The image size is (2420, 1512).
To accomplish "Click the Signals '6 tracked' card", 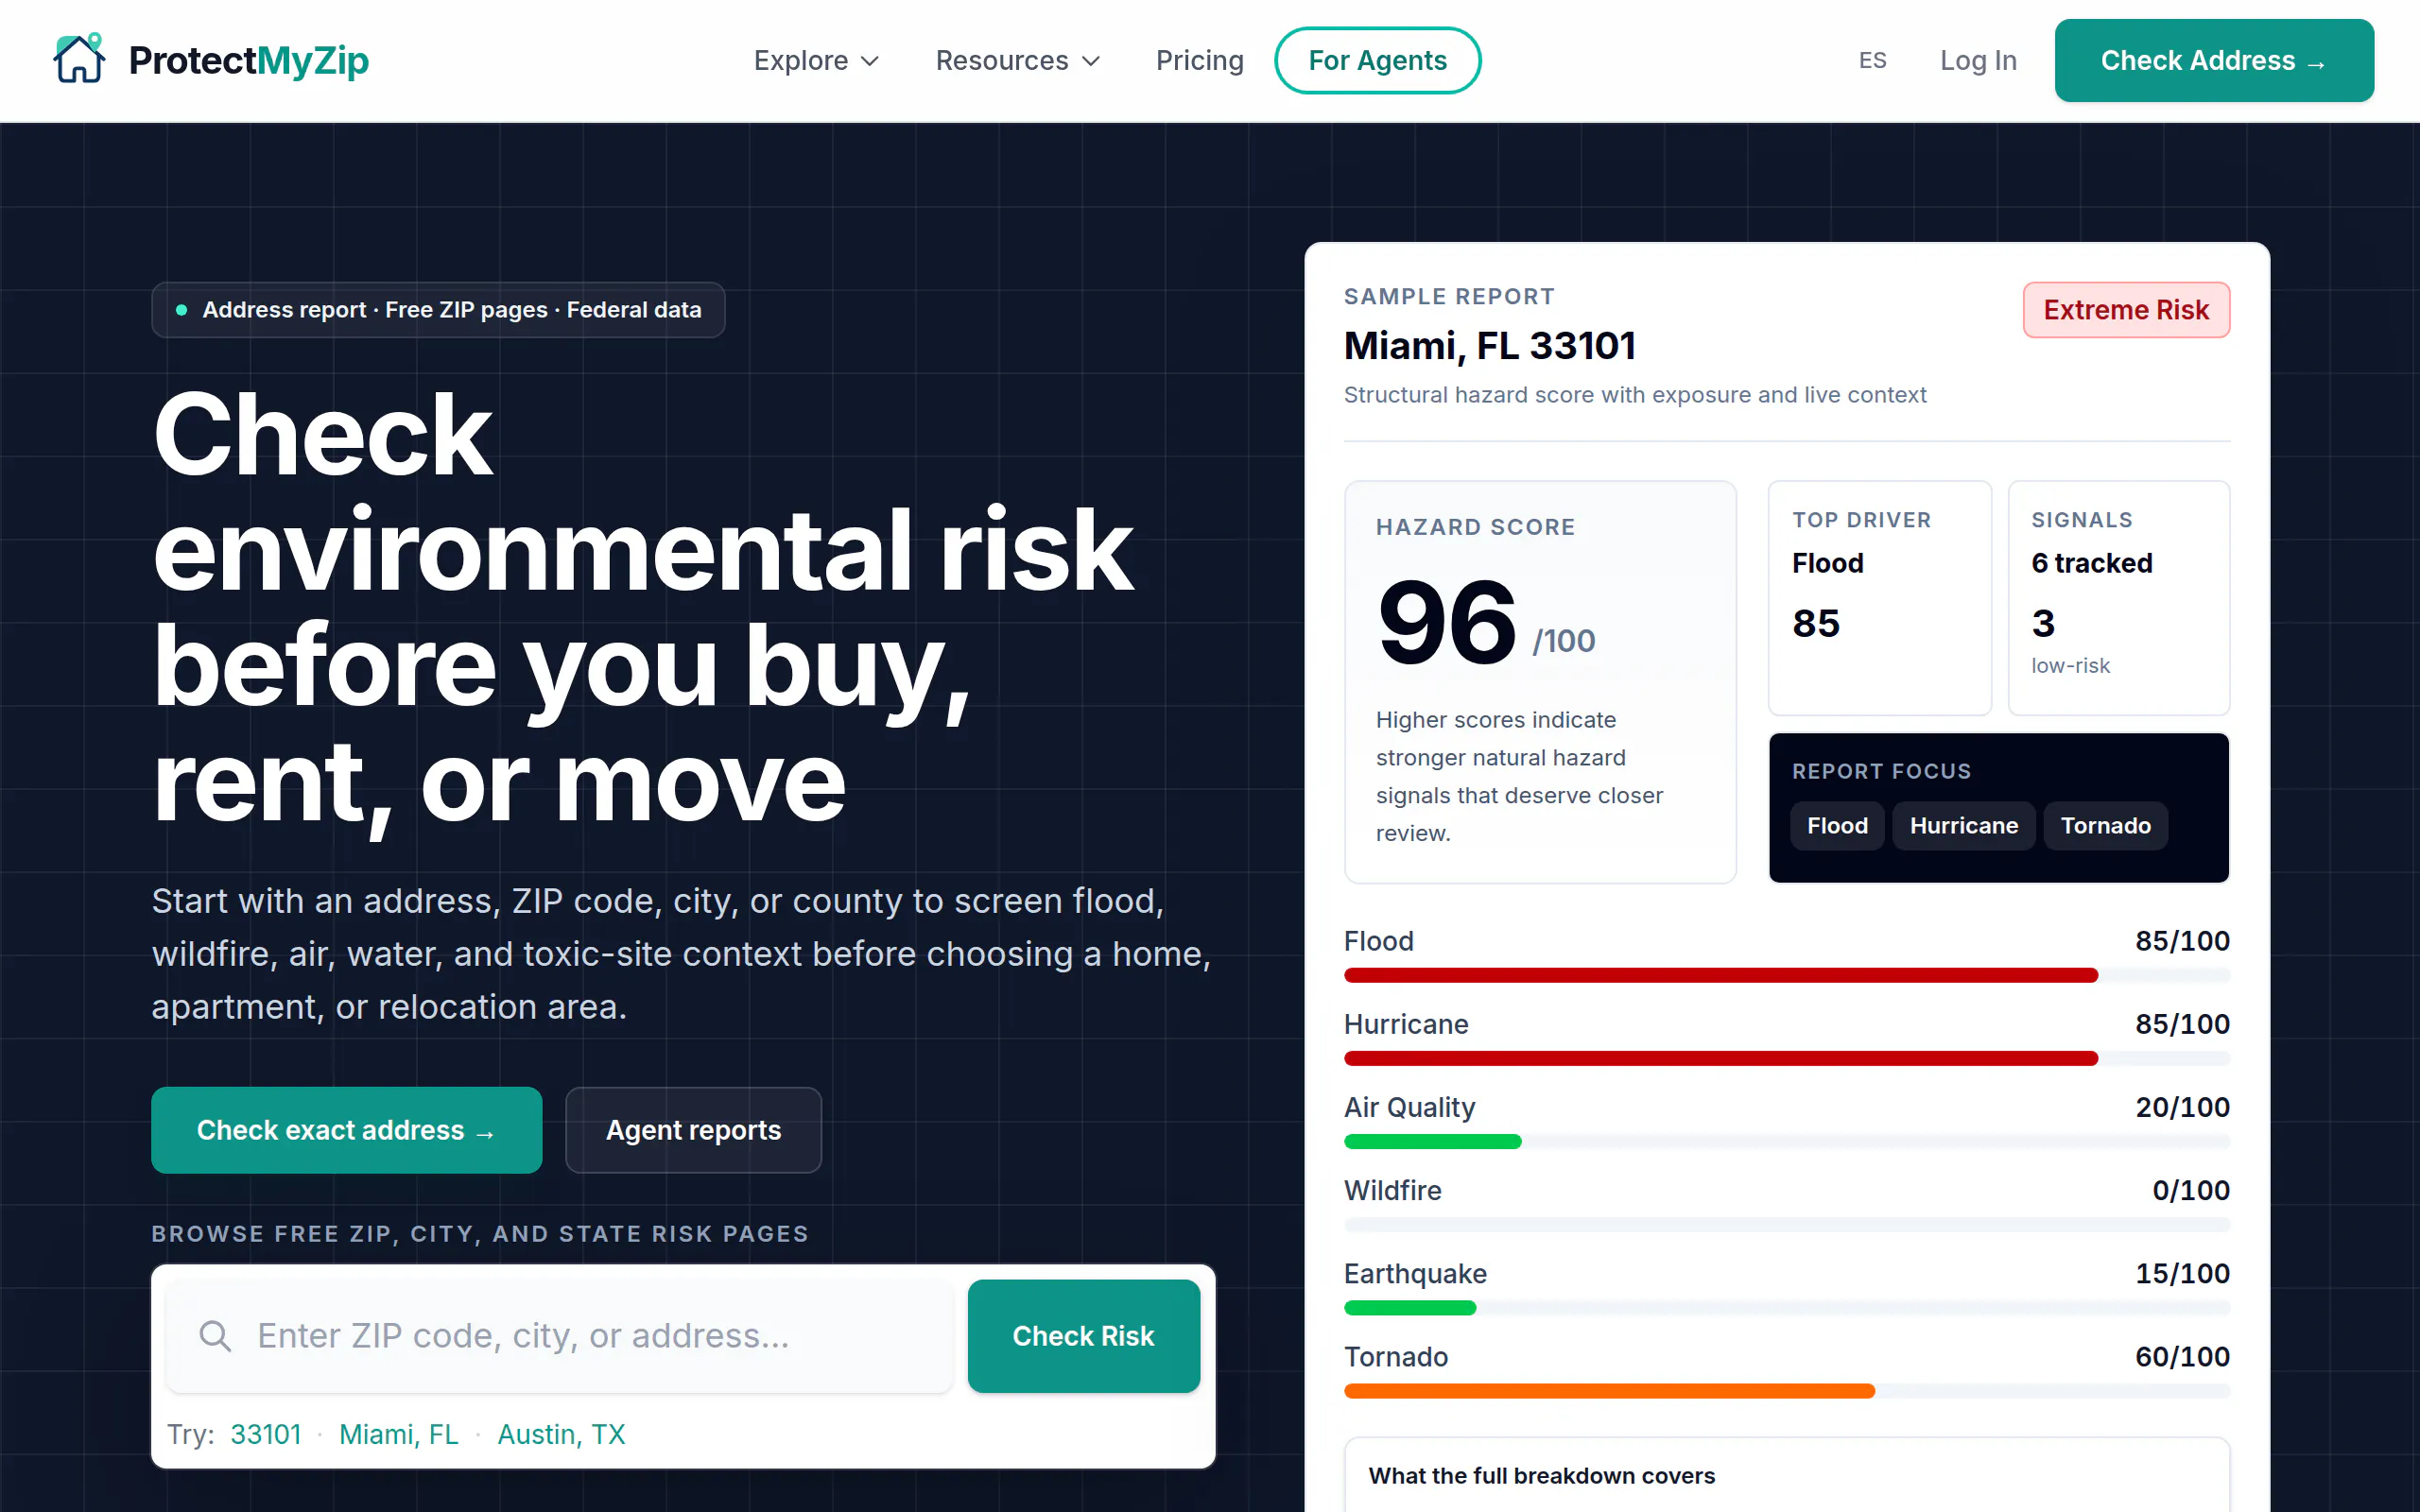I will point(2118,598).
